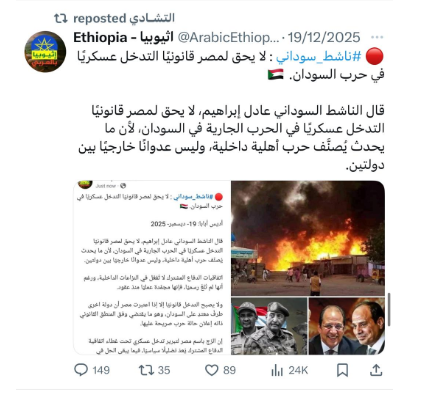Repost the tweet with the retweet icon
The width and height of the screenshot is (438, 403).
coord(146,370)
